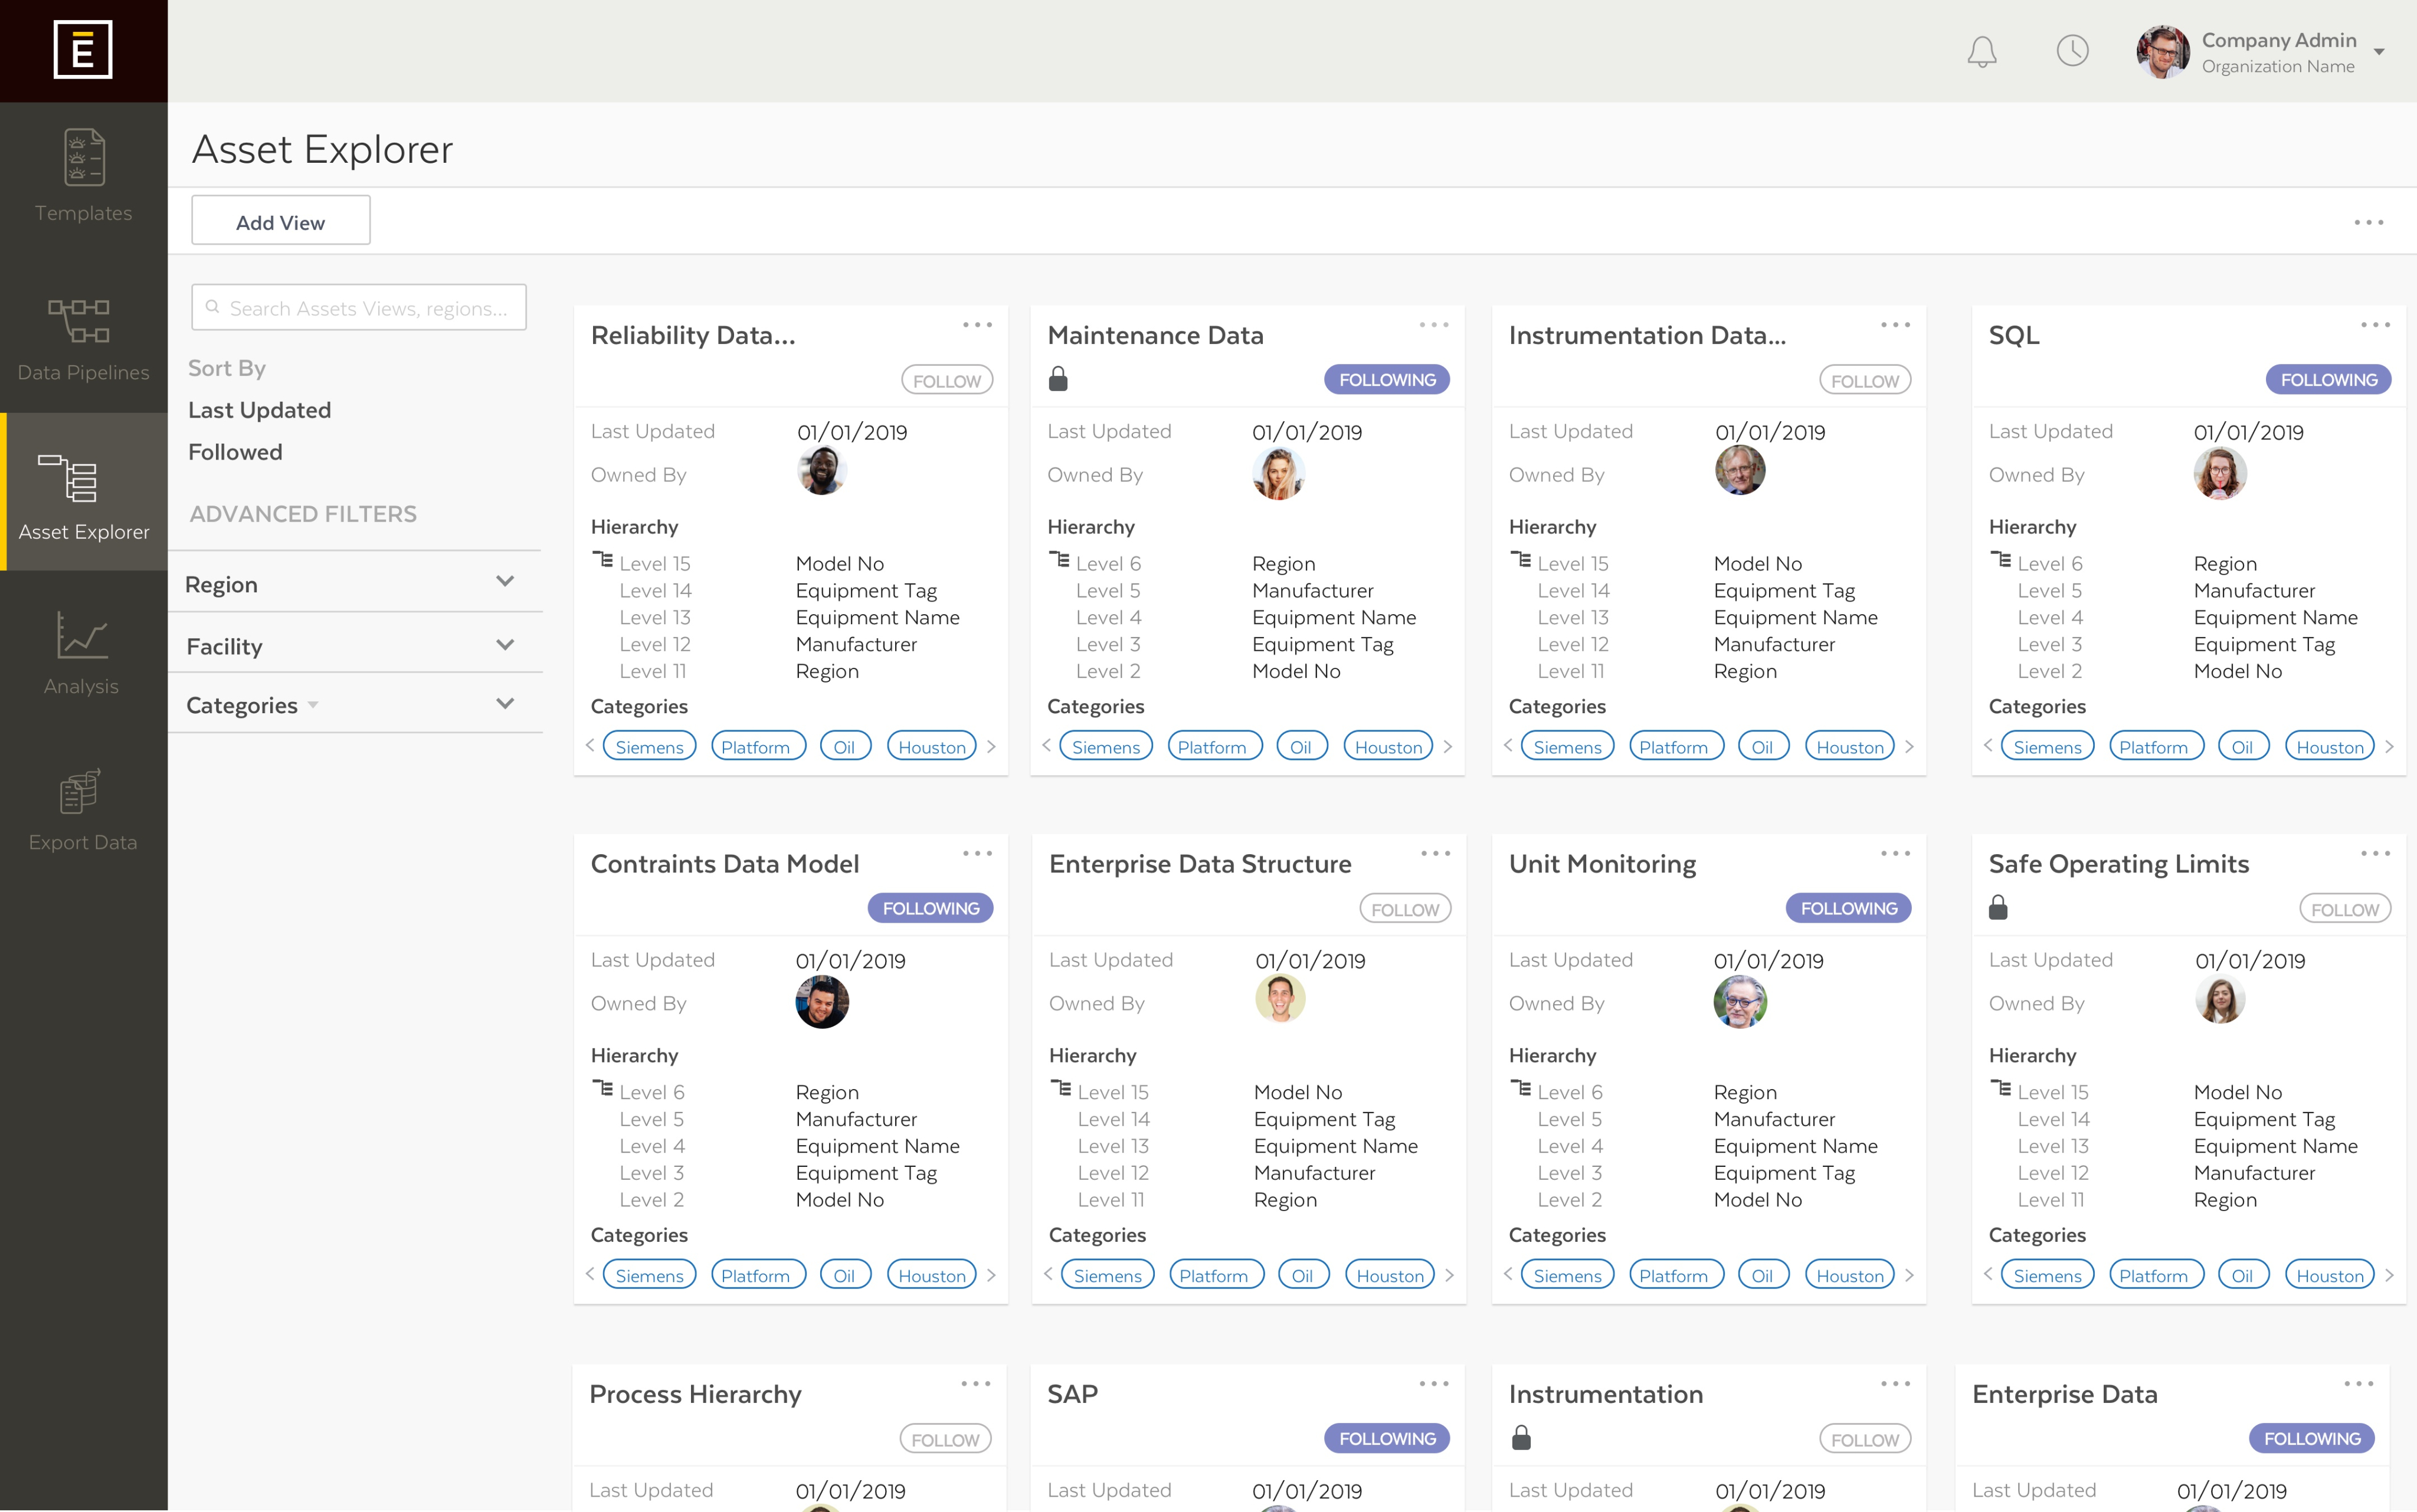The image size is (2417, 1512).
Task: Open Export Data in sidebar
Action: pos(82,808)
